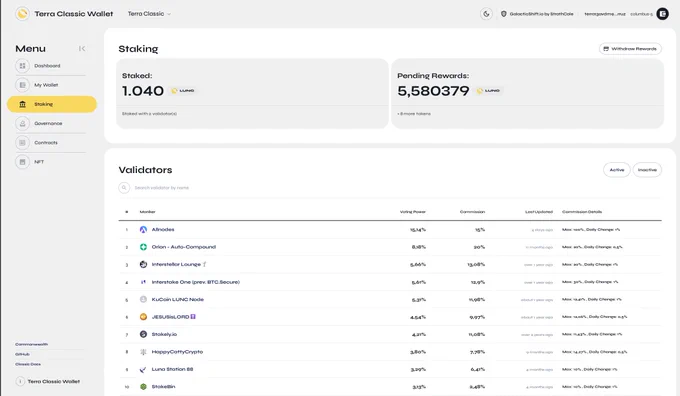Open the Terra Classic network dropdown
The width and height of the screenshot is (680, 396).
[x=149, y=14]
